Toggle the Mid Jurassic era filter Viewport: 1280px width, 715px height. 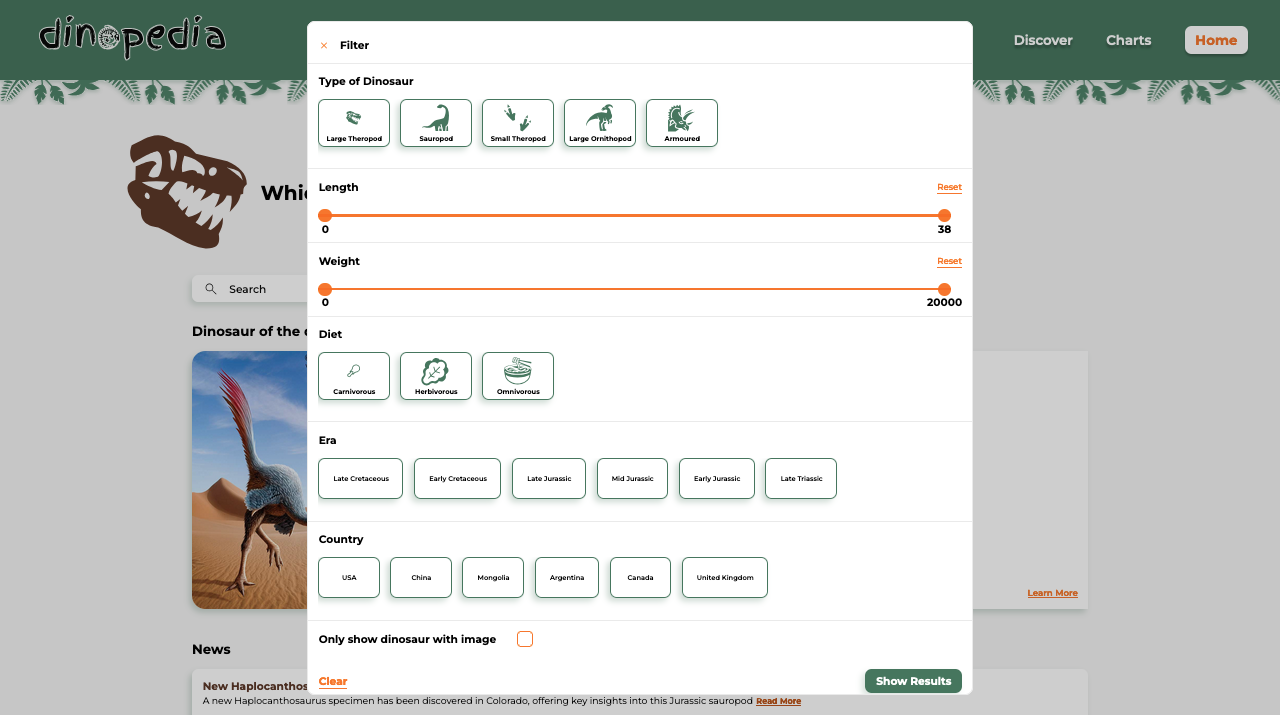632,479
